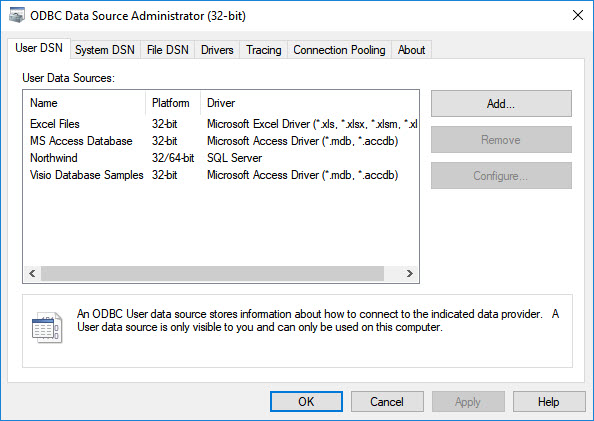The image size is (594, 421).
Task: Click the horizontal scrollbar thumb
Action: point(213,273)
